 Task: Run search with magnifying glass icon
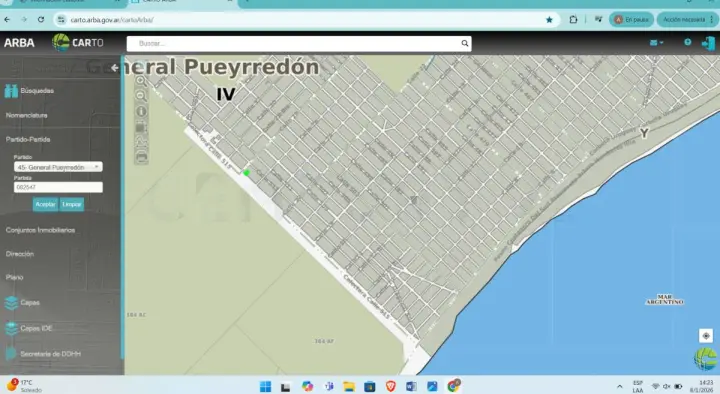(465, 43)
